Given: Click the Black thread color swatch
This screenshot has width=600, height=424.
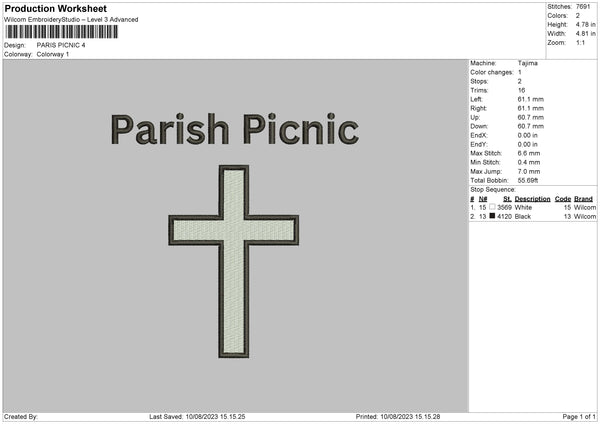Looking at the screenshot, I should (492, 216).
